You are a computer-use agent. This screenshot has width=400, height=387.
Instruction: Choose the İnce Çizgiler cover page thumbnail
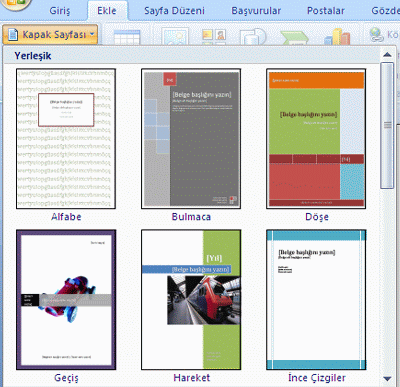tap(316, 300)
